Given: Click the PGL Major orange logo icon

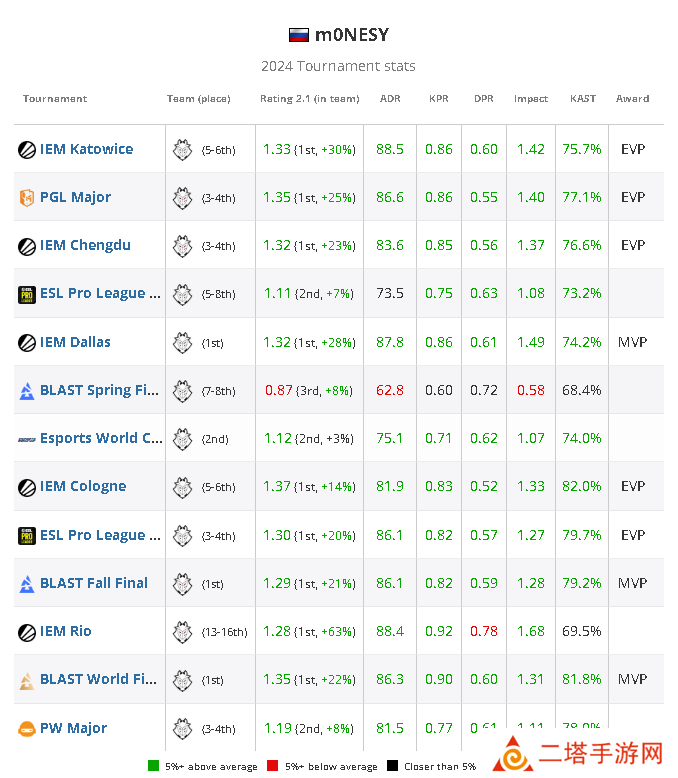Looking at the screenshot, I should point(27,198).
